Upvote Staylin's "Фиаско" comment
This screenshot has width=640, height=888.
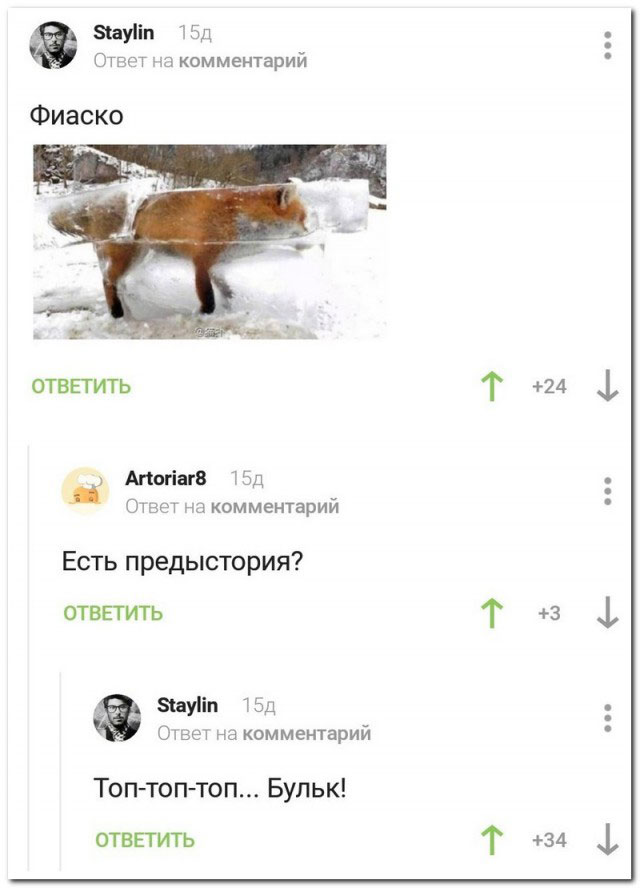coord(492,387)
